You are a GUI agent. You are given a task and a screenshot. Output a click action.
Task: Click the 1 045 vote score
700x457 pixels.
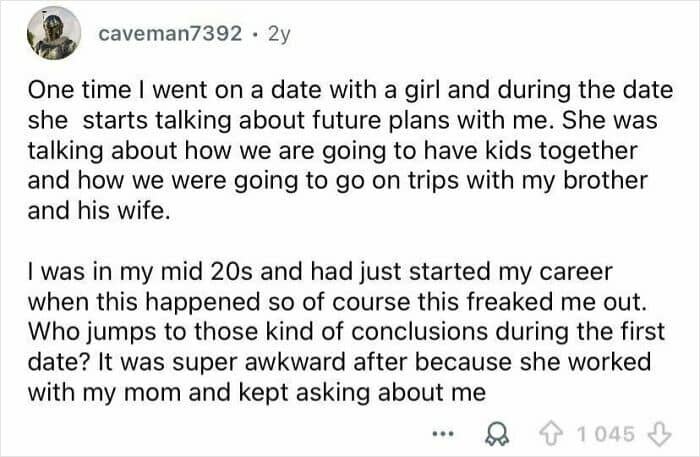[x=606, y=433]
